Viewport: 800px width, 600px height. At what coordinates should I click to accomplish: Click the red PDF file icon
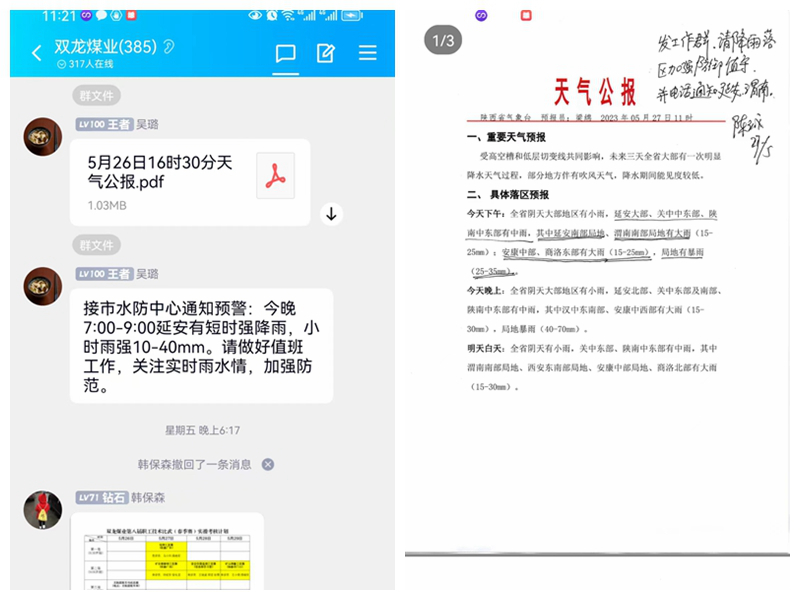[275, 176]
